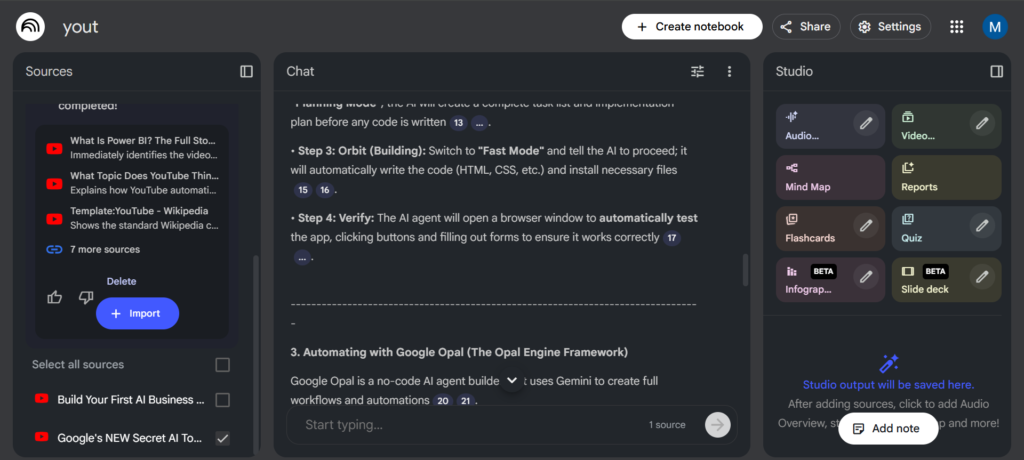Jump to bottom using chat down chevron
1024x460 pixels.
pyautogui.click(x=512, y=380)
